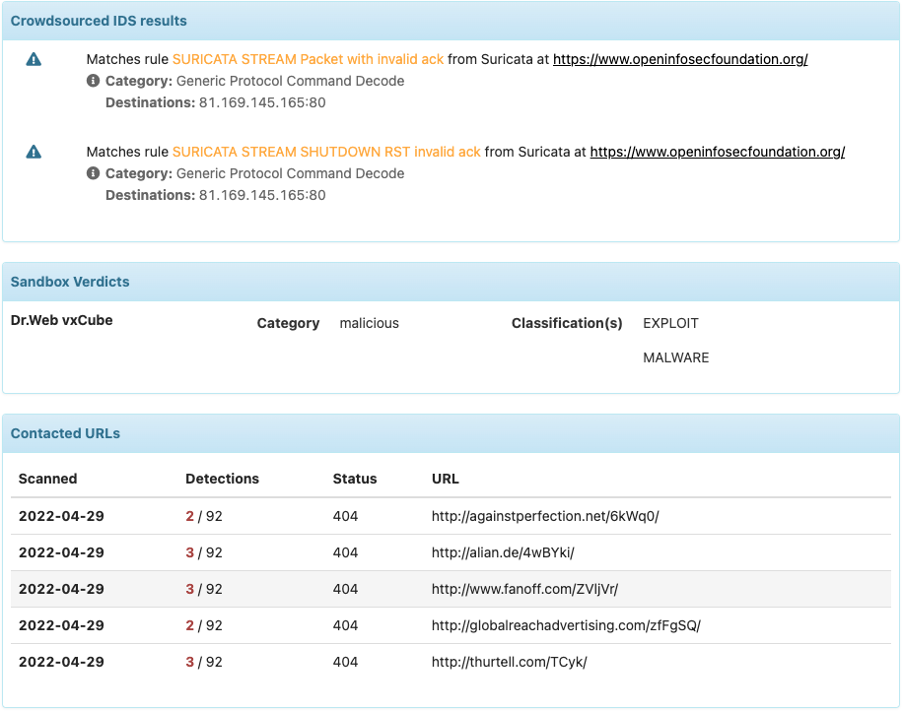
Task: Visit second openinfosecfoundation.org link
Action: 717,152
